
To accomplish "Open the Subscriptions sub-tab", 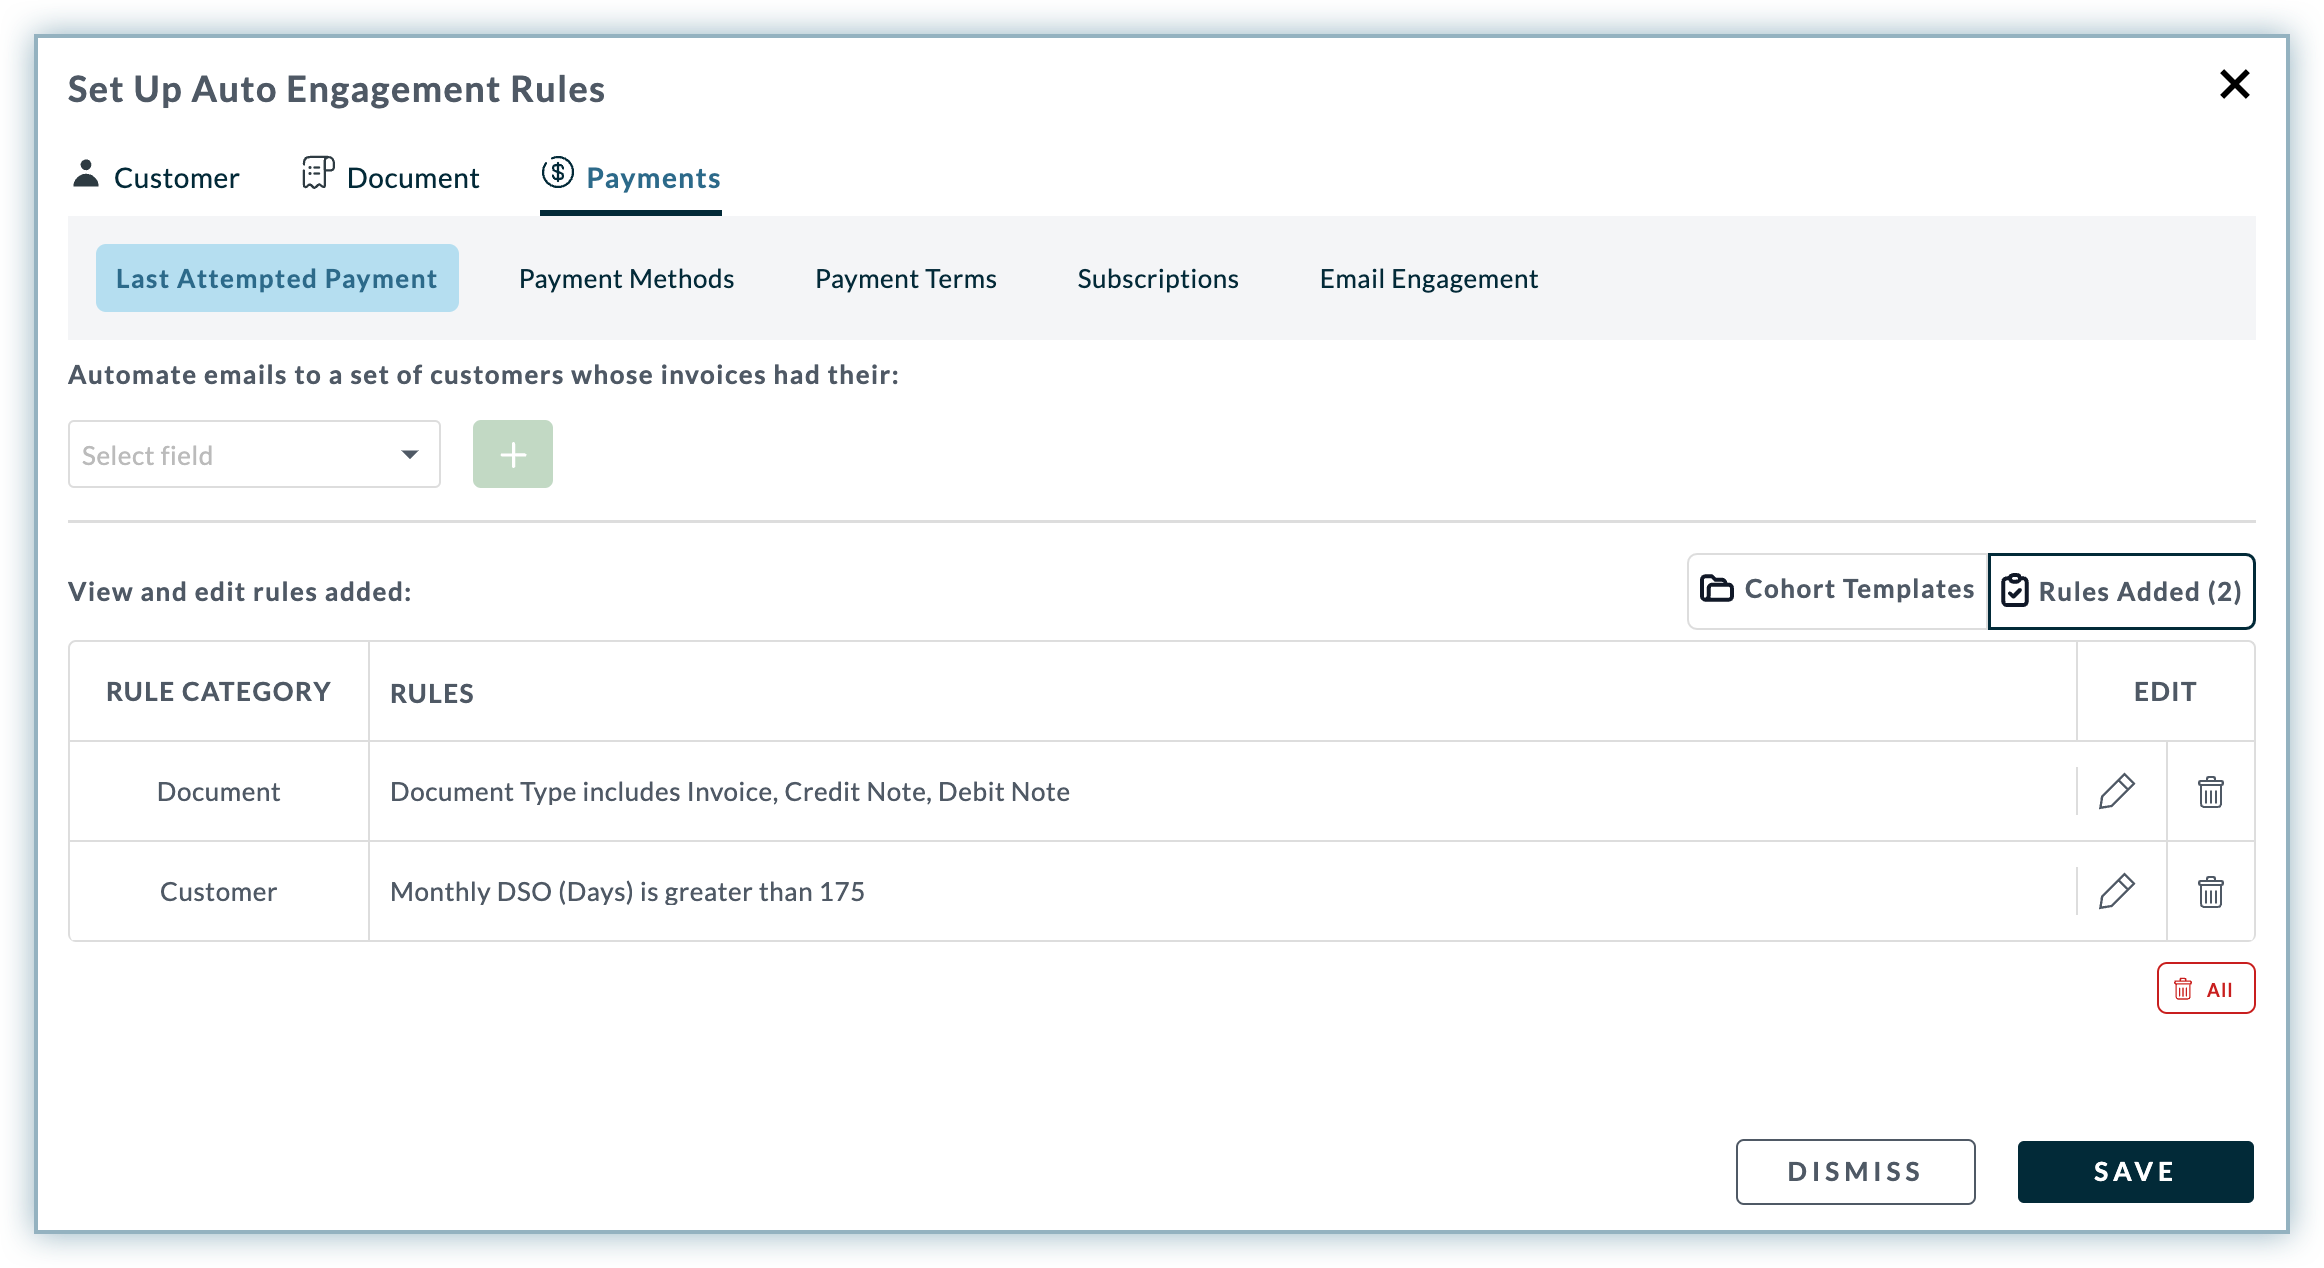I will (x=1158, y=278).
